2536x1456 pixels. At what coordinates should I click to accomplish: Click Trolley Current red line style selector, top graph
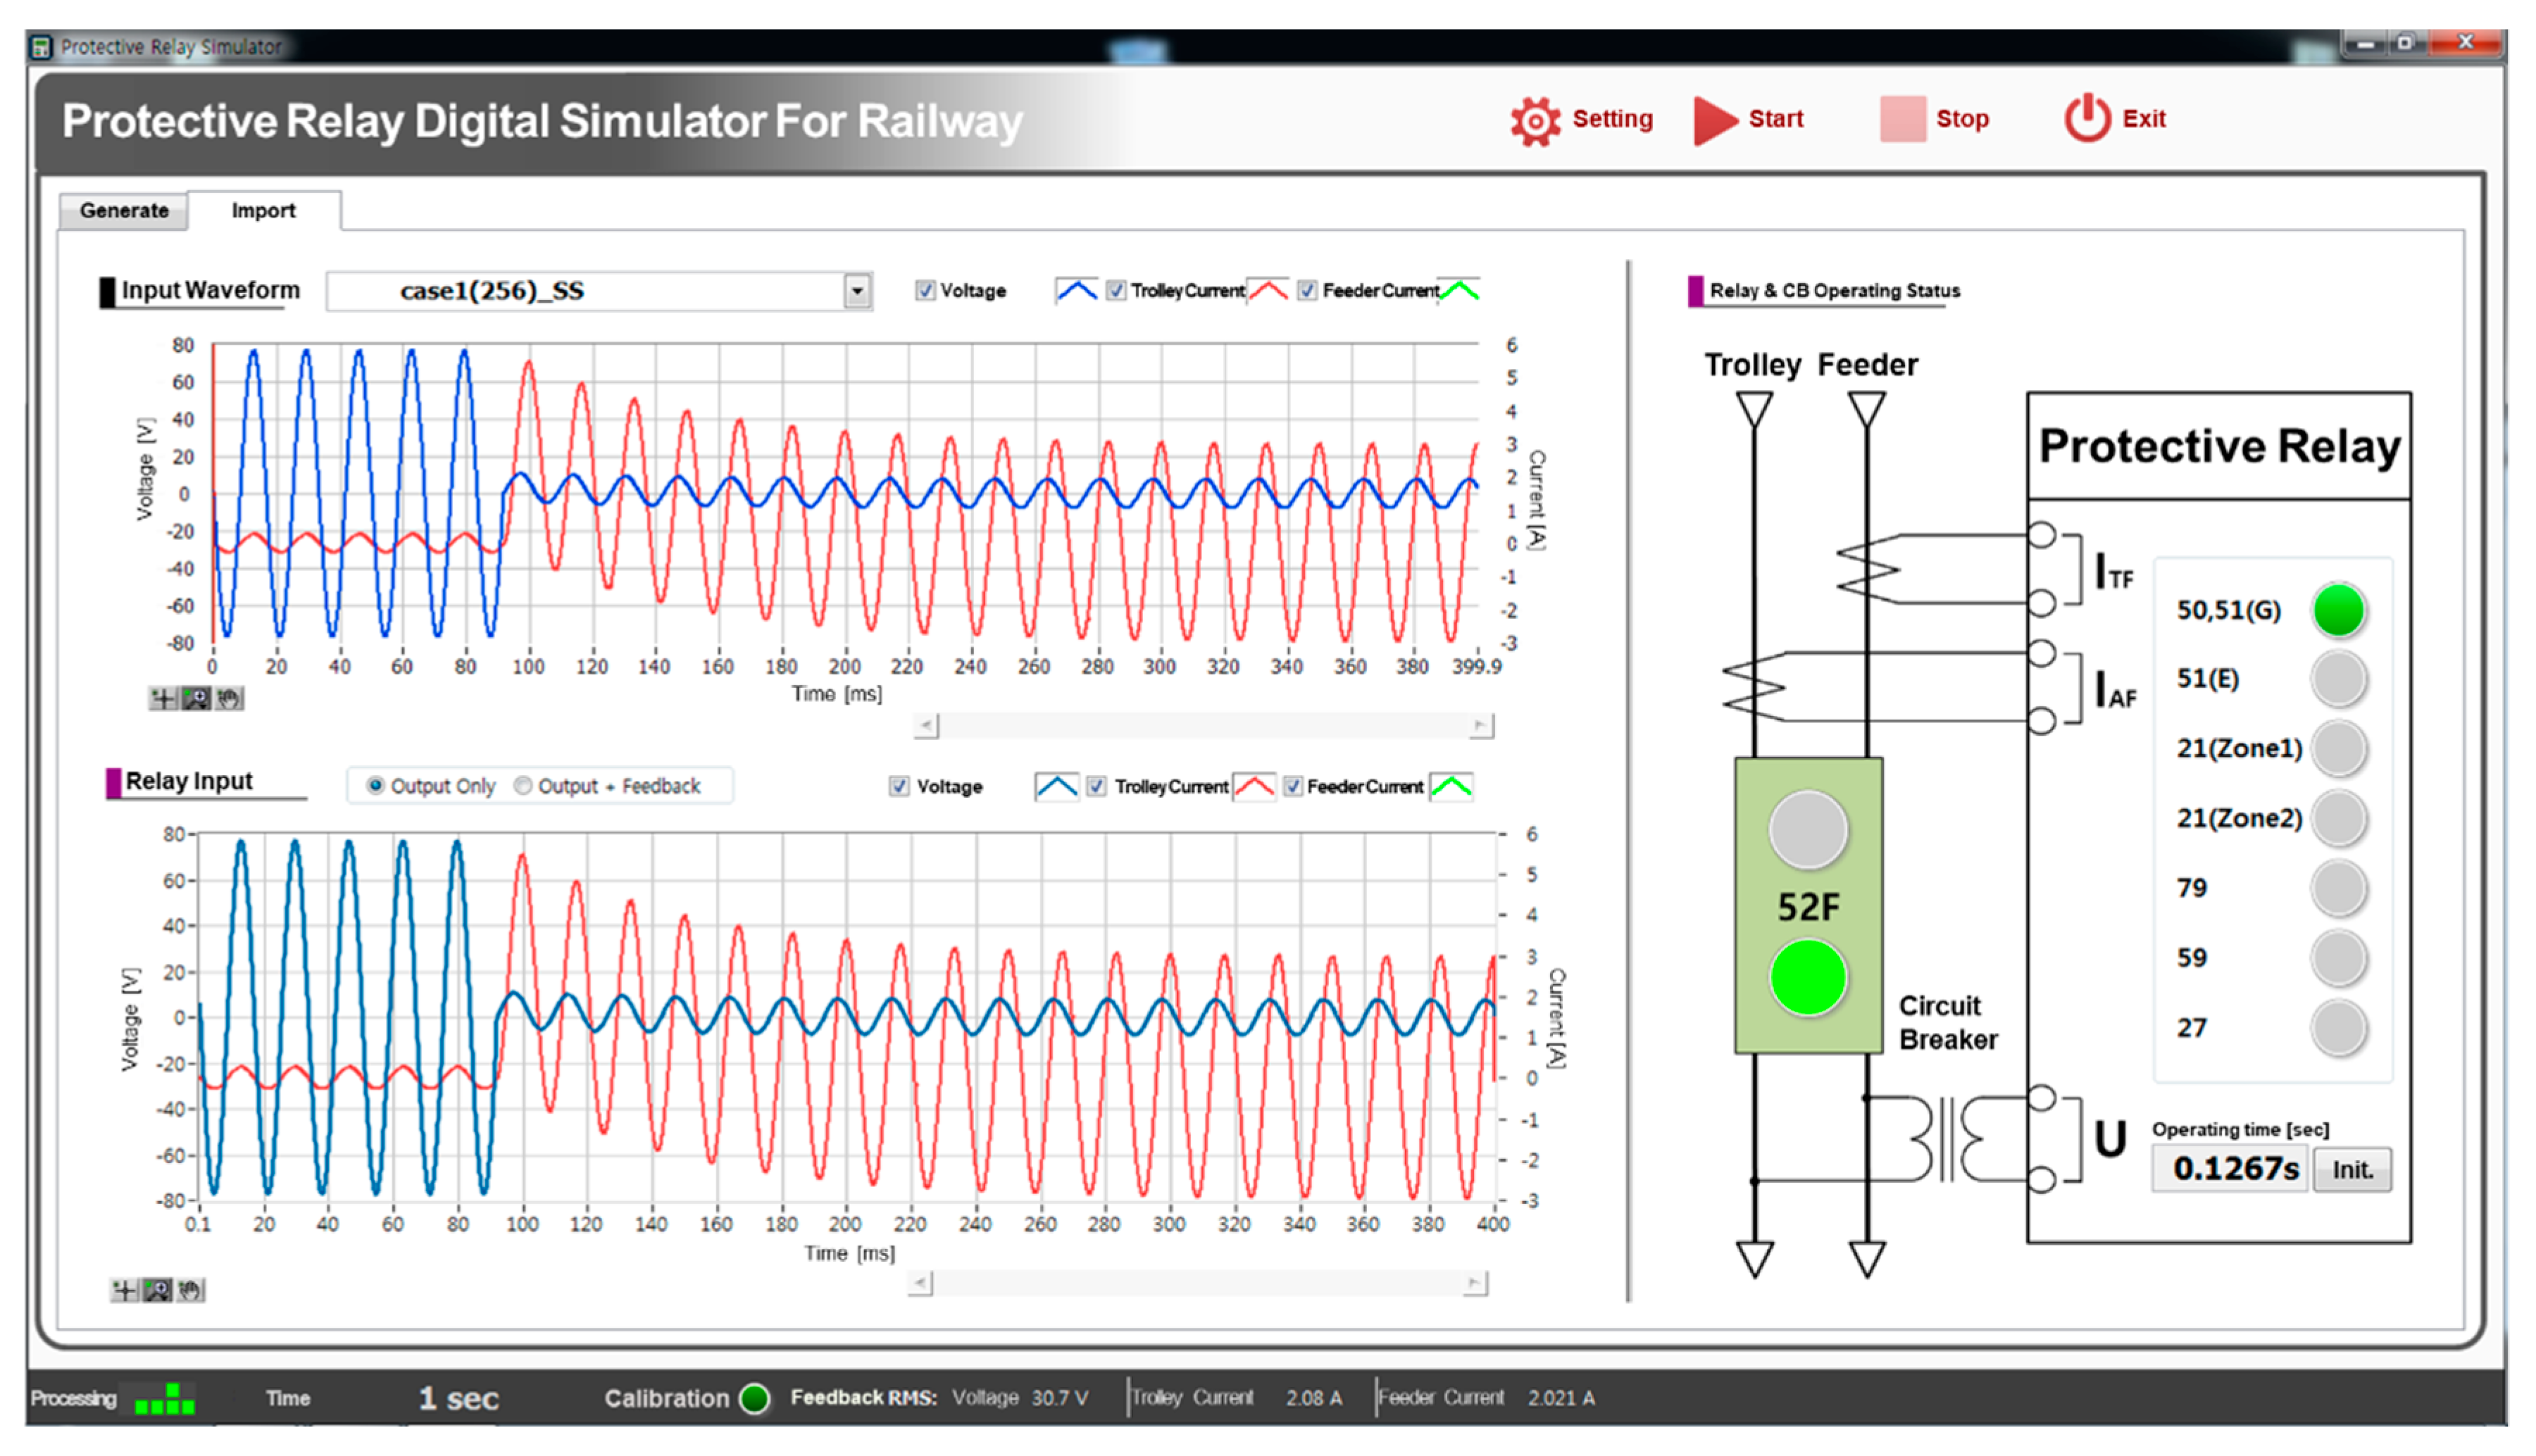point(1268,290)
